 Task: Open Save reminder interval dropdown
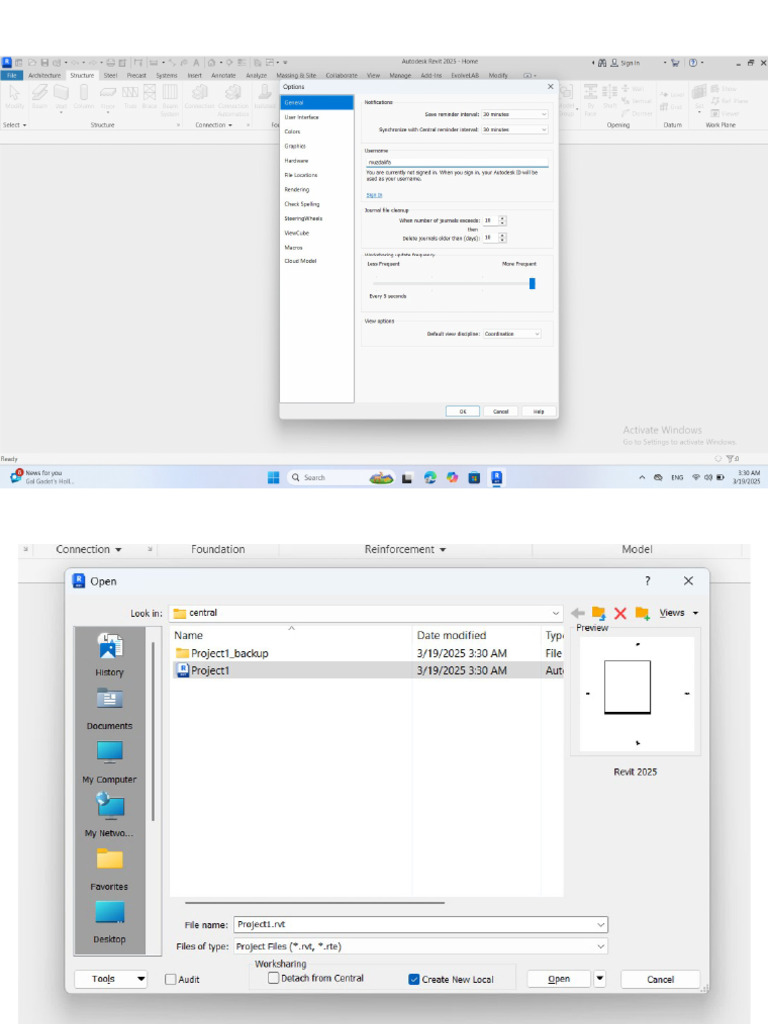coord(515,114)
